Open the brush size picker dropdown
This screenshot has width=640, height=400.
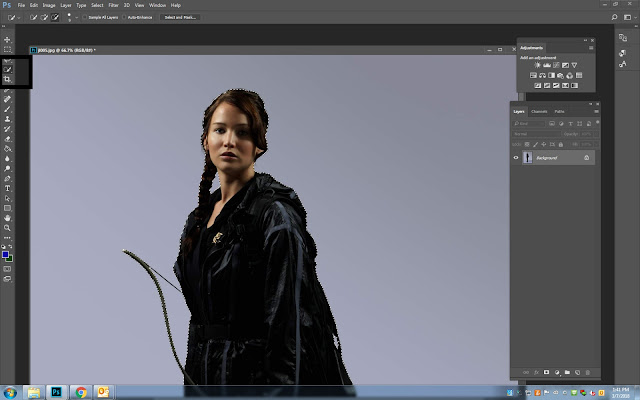76,18
